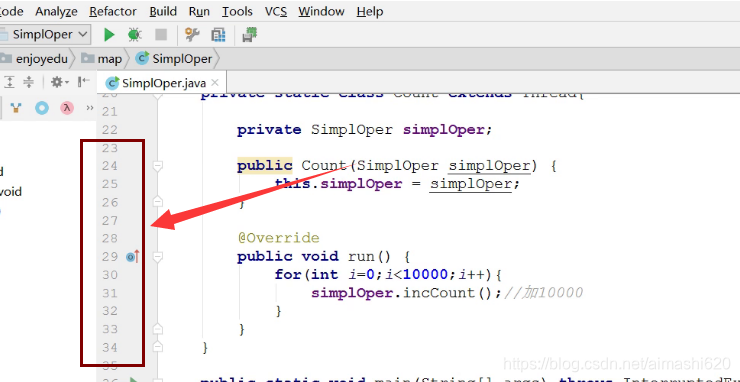Collapse all nodes in Structure panel
Image resolution: width=740 pixels, height=382 pixels.
[x=29, y=82]
